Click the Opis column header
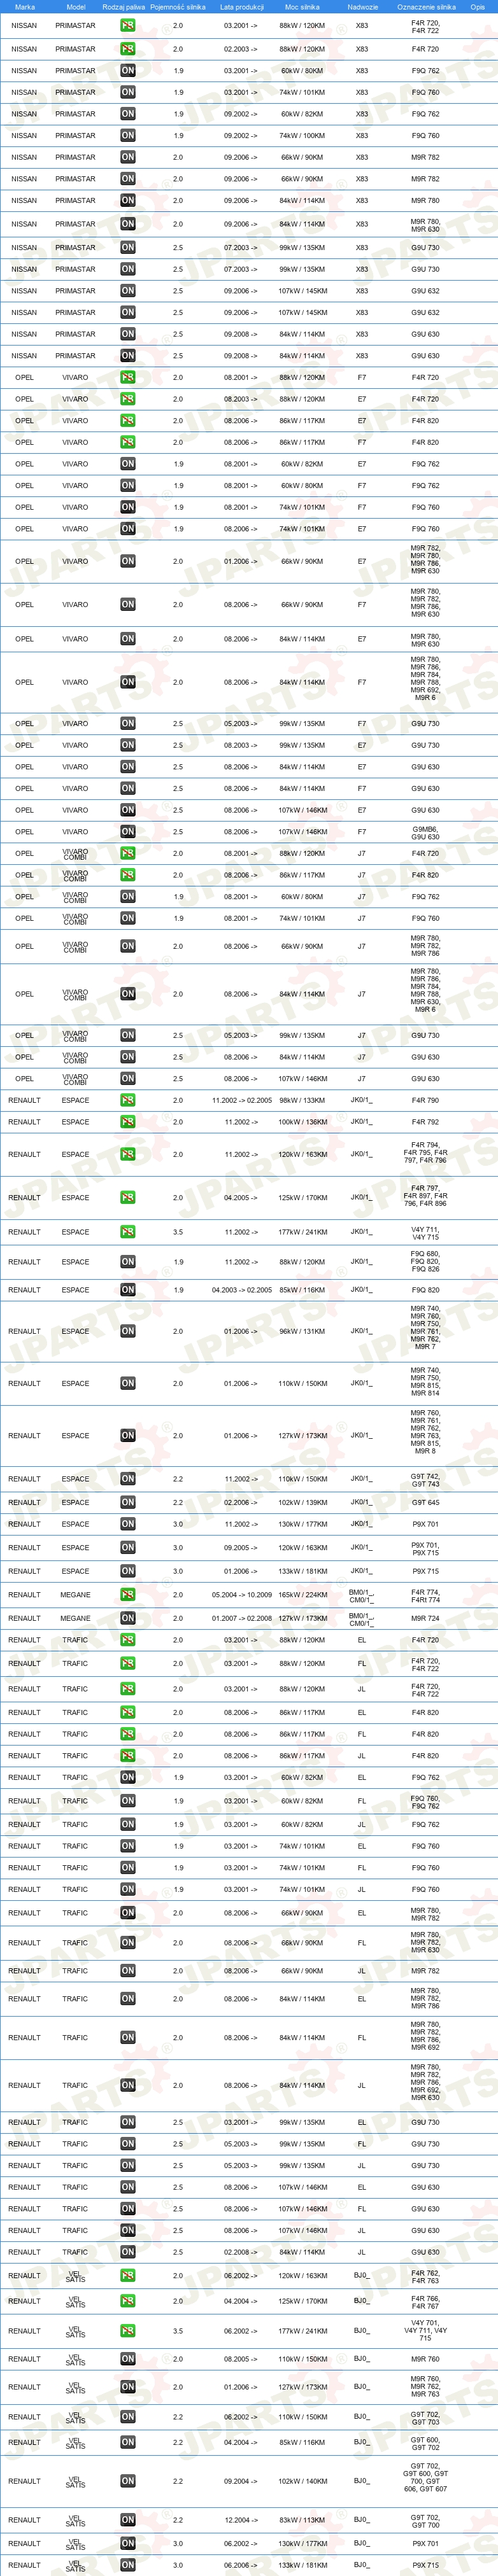 478,6
